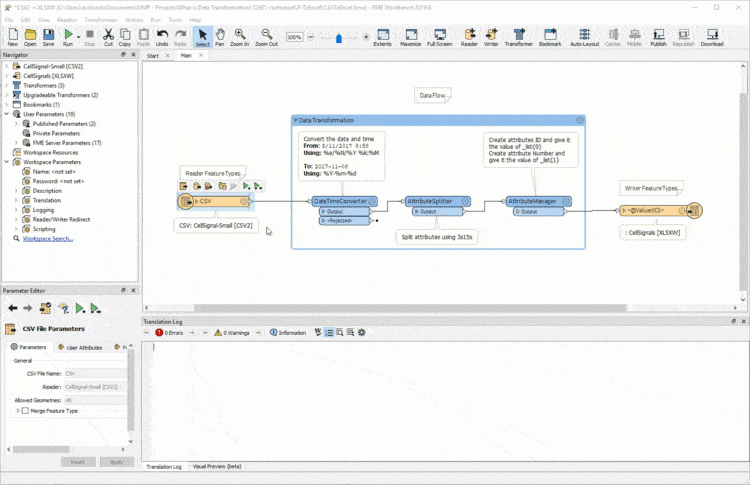
Task: Close the Main canvas tab
Action: [x=201, y=55]
